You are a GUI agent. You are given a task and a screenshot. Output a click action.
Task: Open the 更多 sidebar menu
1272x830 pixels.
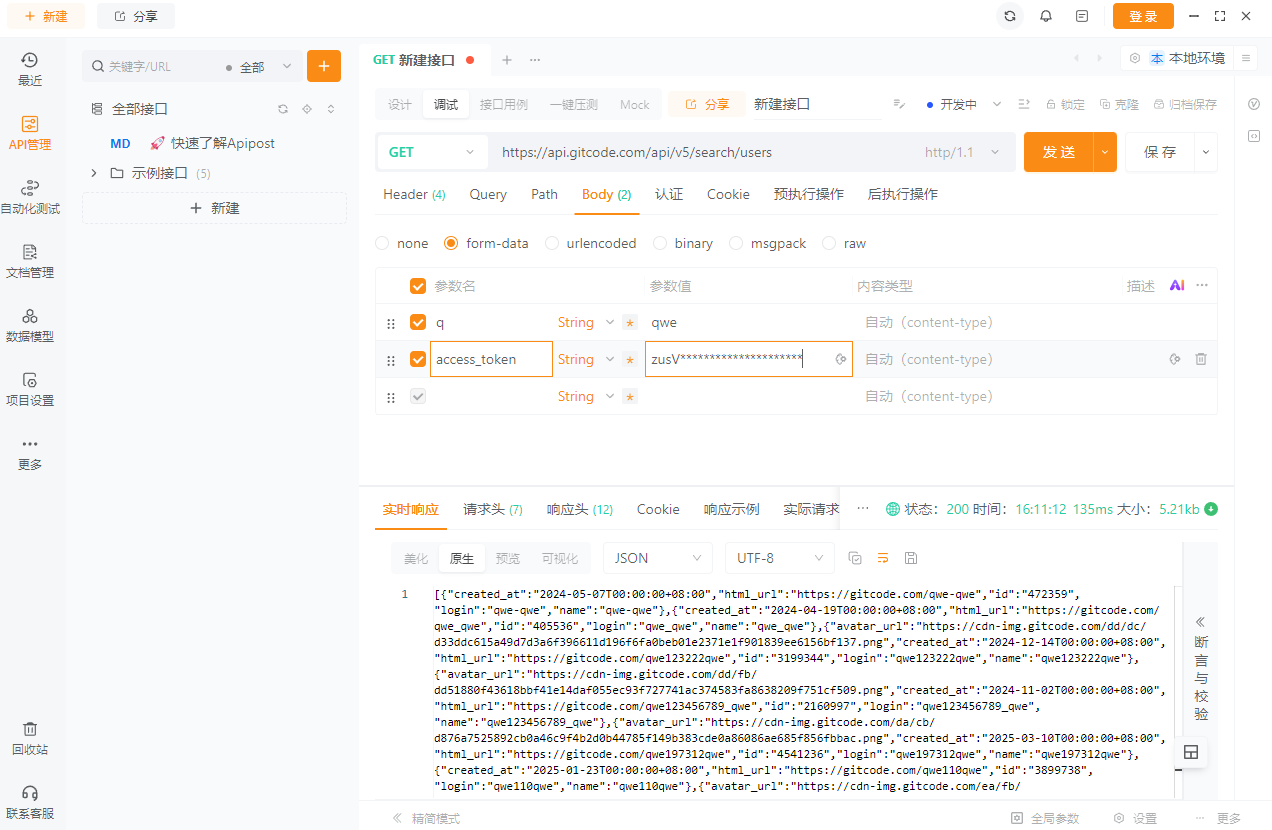[30, 453]
